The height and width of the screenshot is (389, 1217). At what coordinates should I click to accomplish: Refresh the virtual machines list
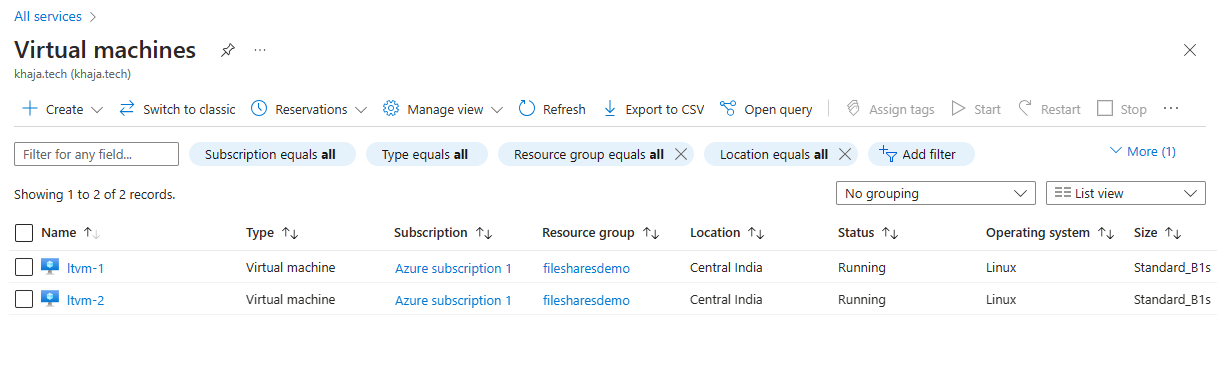tap(552, 109)
